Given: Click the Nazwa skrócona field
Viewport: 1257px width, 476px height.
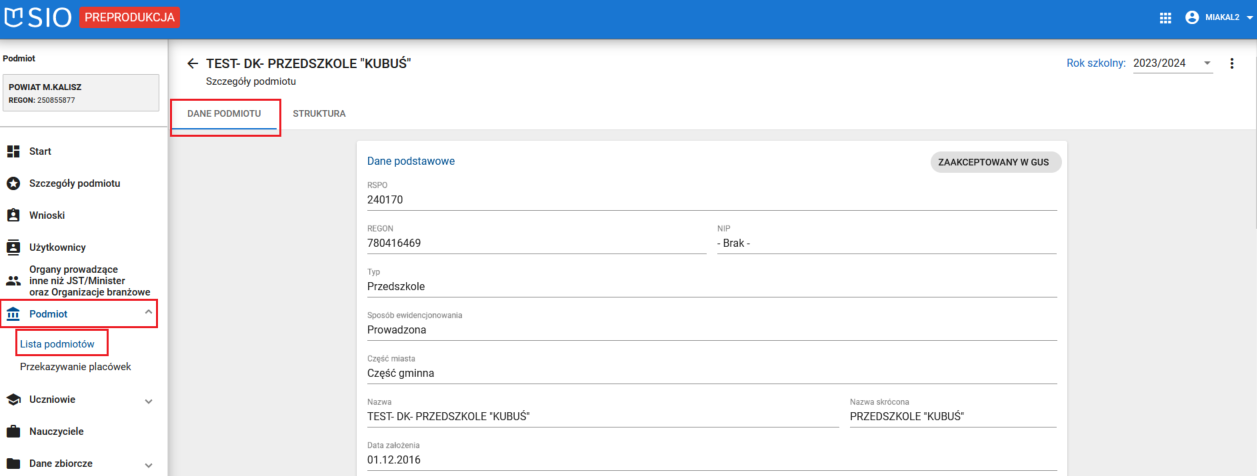Looking at the screenshot, I should (x=952, y=417).
